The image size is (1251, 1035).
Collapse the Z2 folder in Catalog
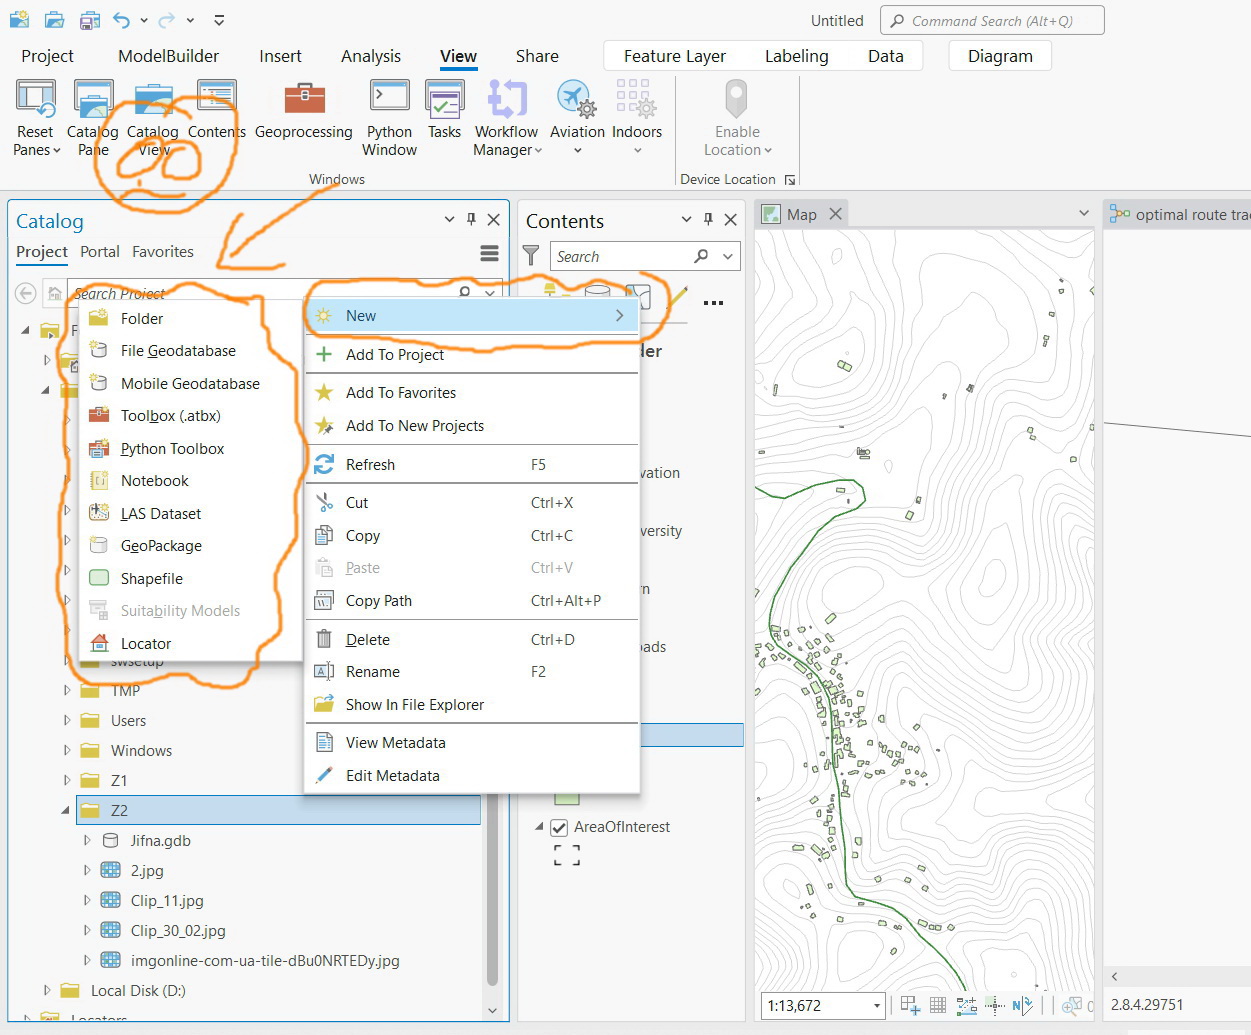pos(64,810)
